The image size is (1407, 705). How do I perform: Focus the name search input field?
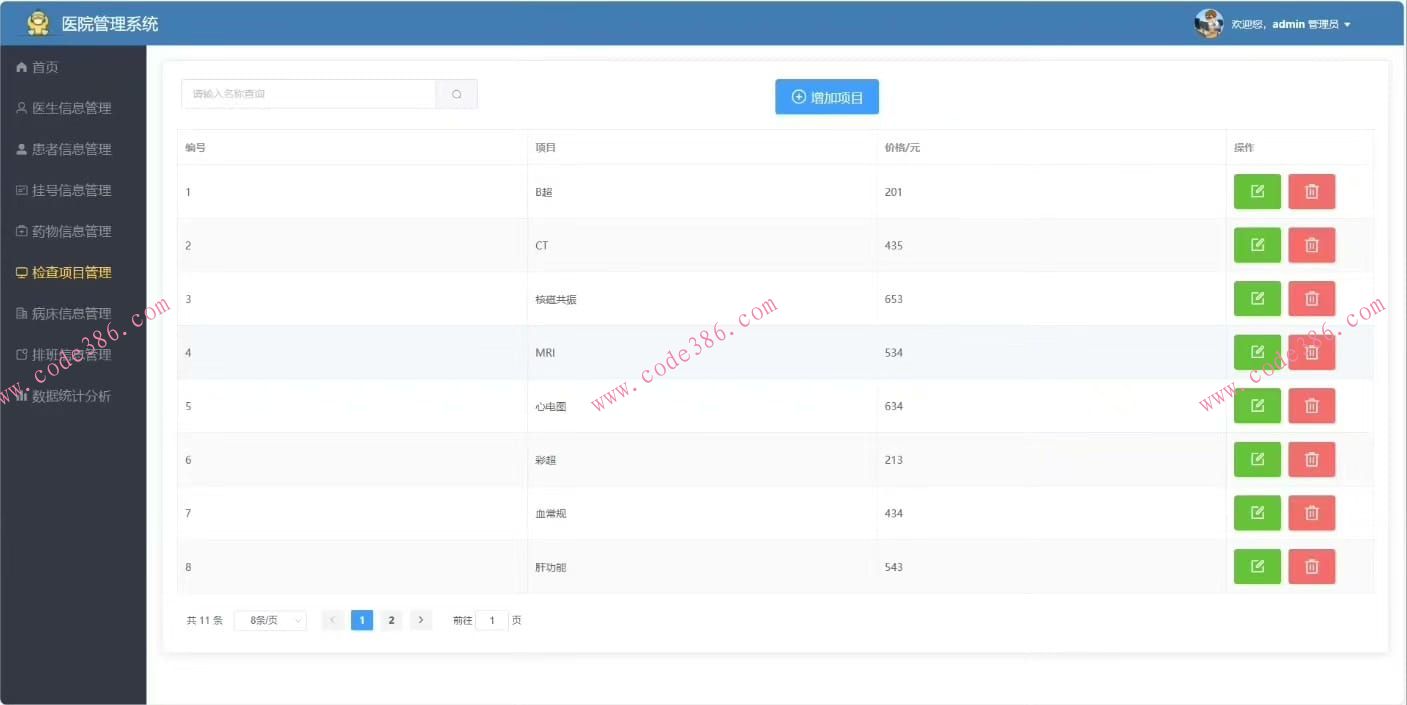(309, 94)
